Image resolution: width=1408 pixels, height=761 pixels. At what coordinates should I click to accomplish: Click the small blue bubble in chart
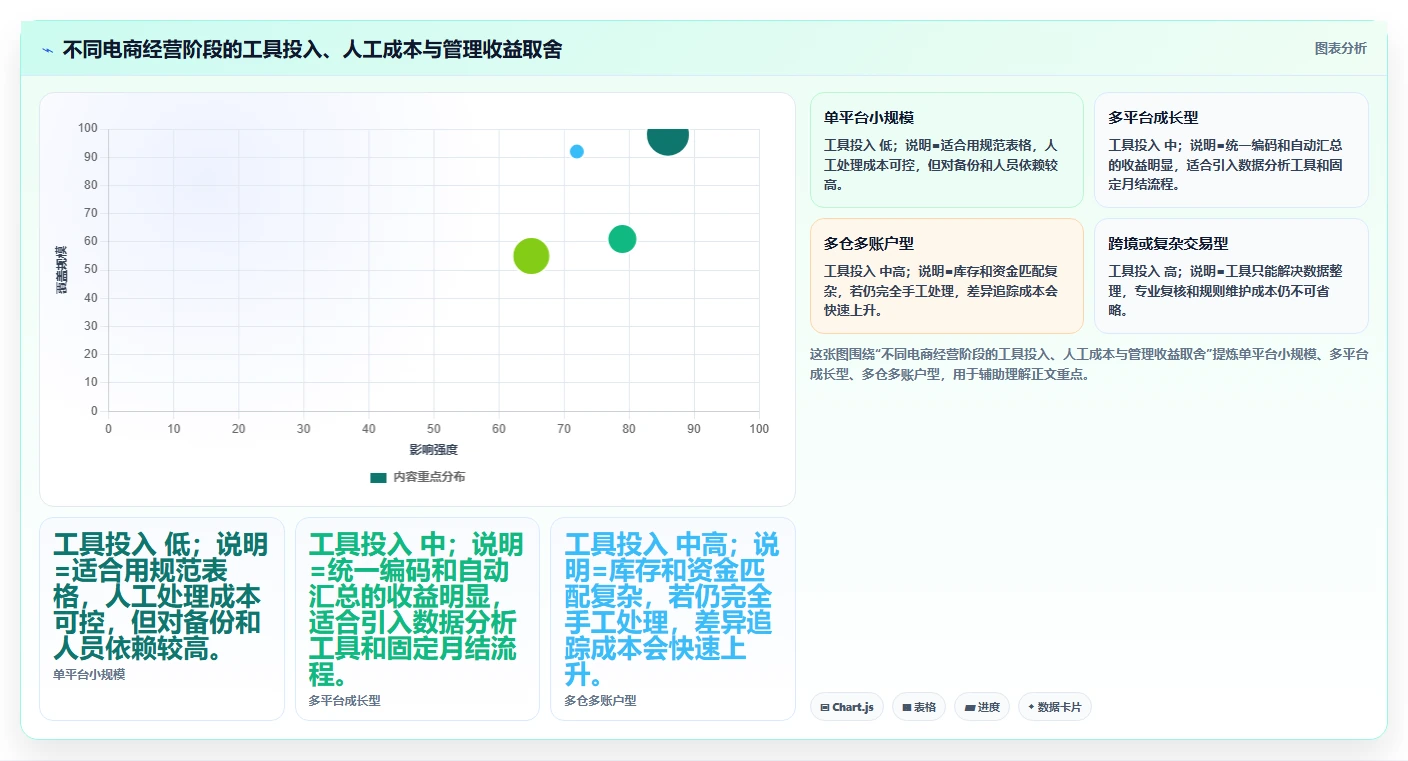point(577,152)
